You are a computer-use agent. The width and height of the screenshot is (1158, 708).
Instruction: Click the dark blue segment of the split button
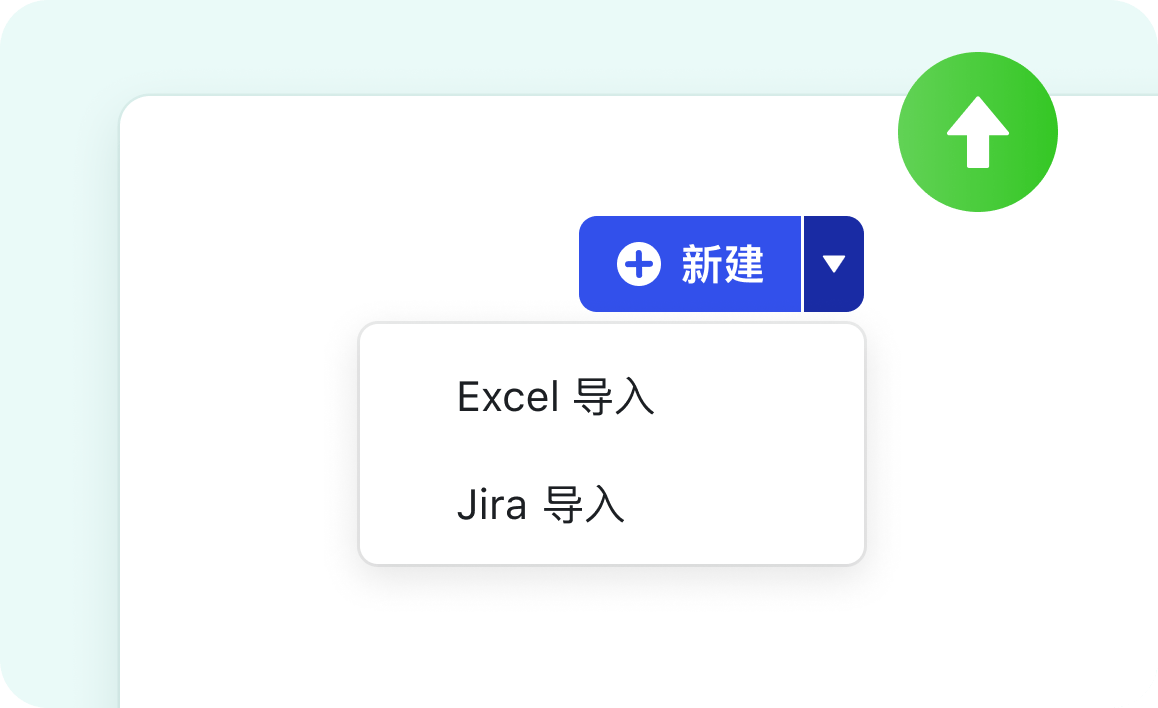coord(834,264)
